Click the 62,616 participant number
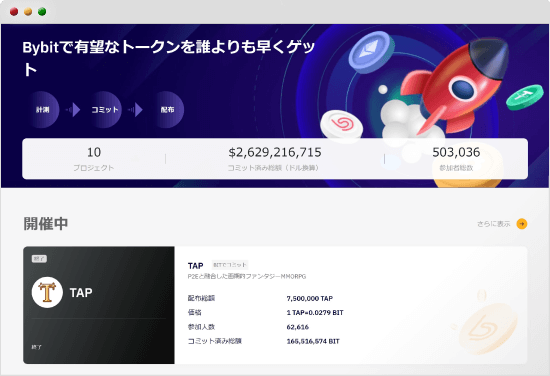Screen dimensions: 550x376 coord(297,327)
